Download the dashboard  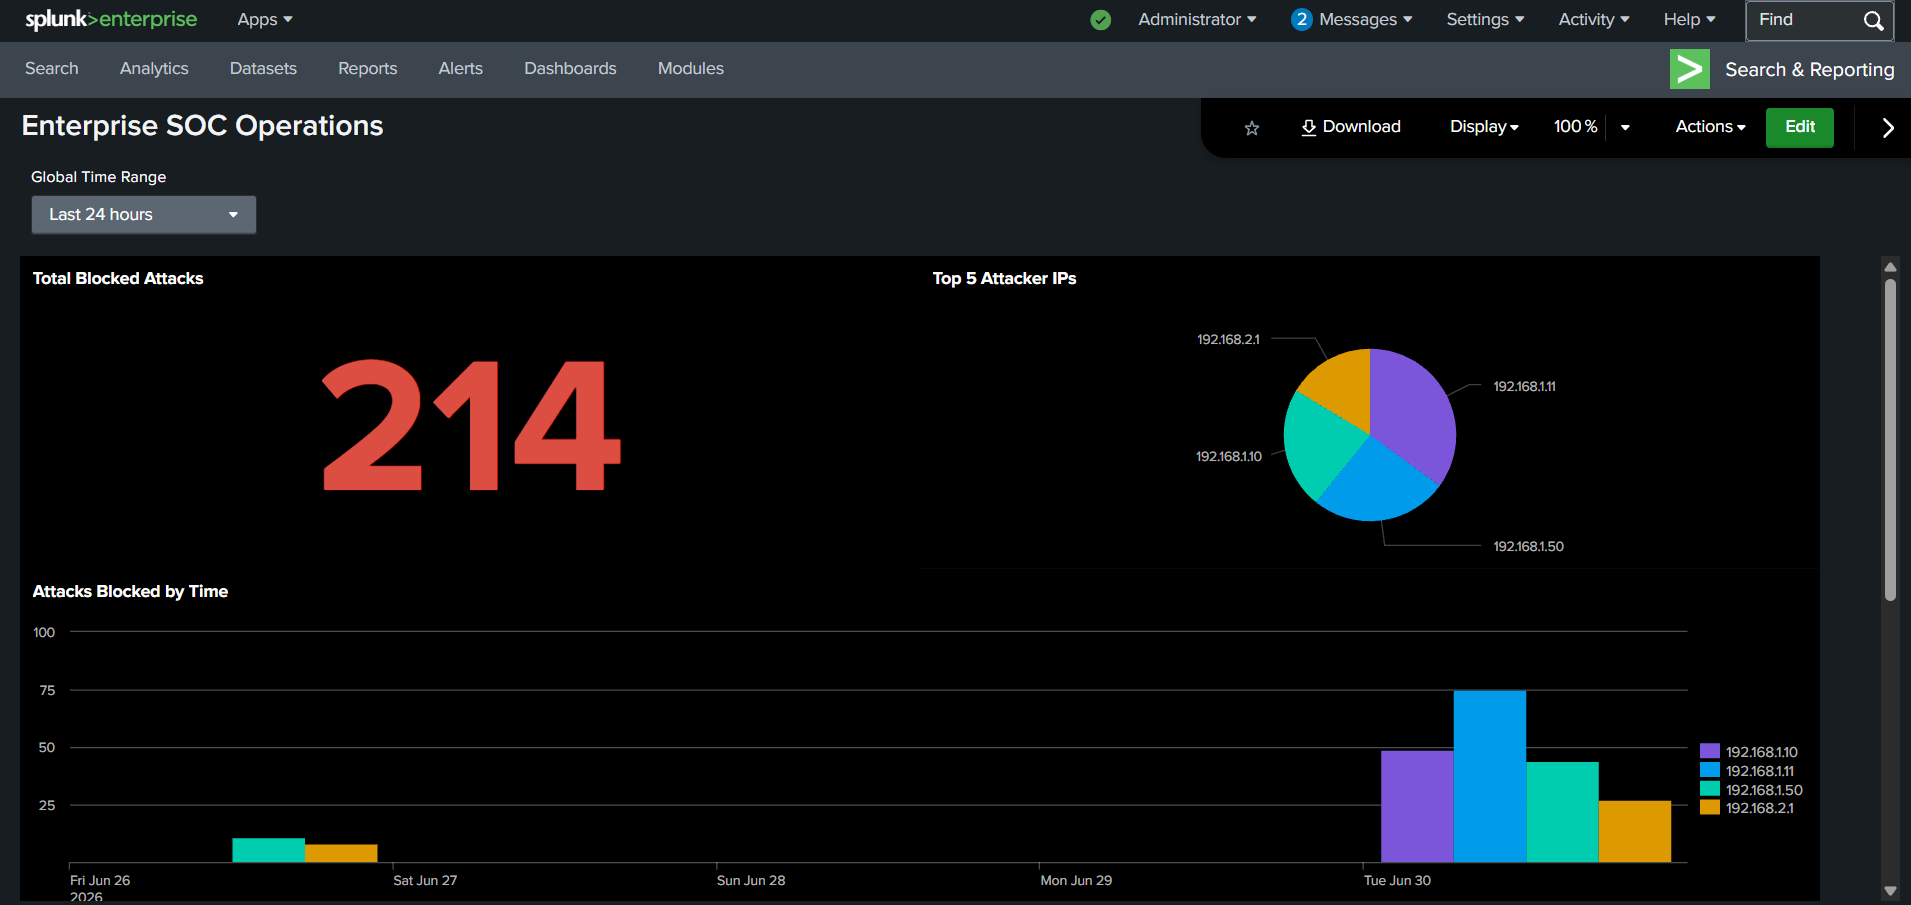point(1350,127)
